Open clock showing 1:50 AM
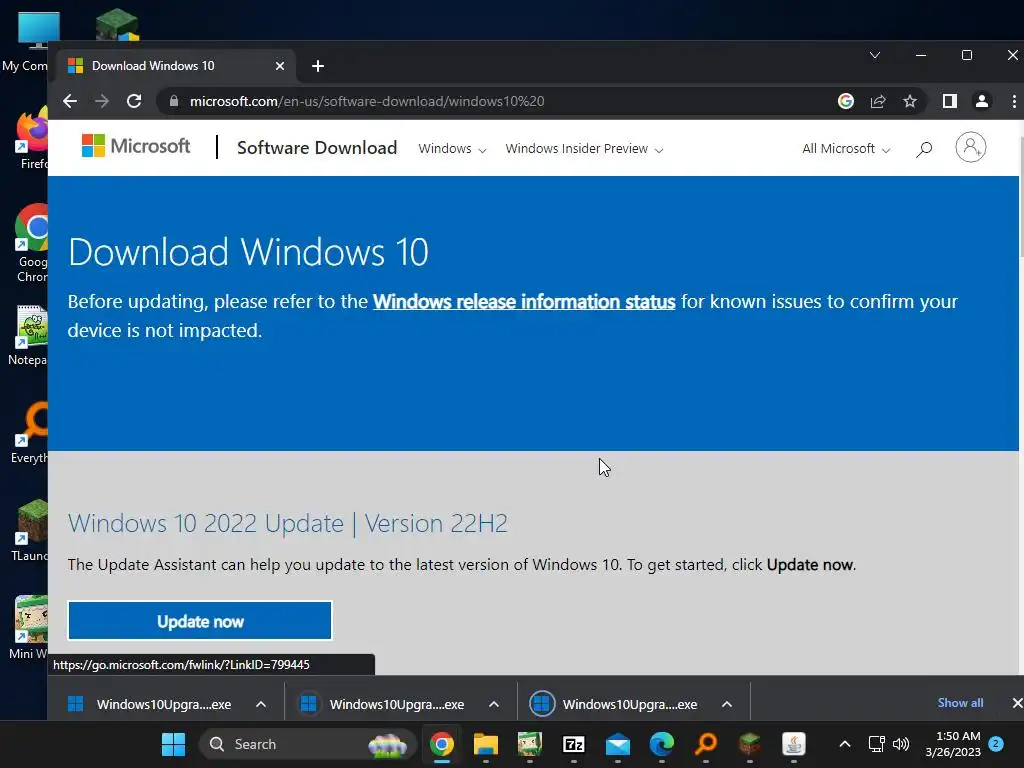Screen dimensions: 1024x768 pos(953,744)
